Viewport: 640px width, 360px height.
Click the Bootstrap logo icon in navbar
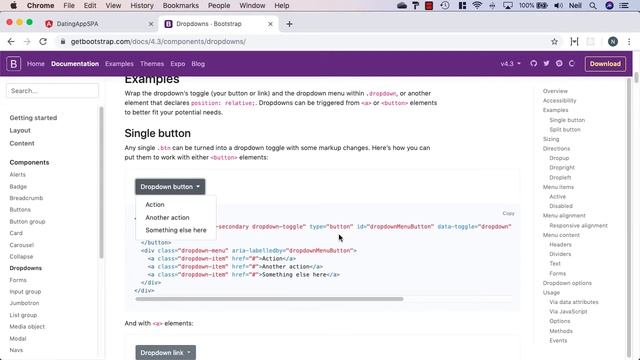(x=13, y=64)
